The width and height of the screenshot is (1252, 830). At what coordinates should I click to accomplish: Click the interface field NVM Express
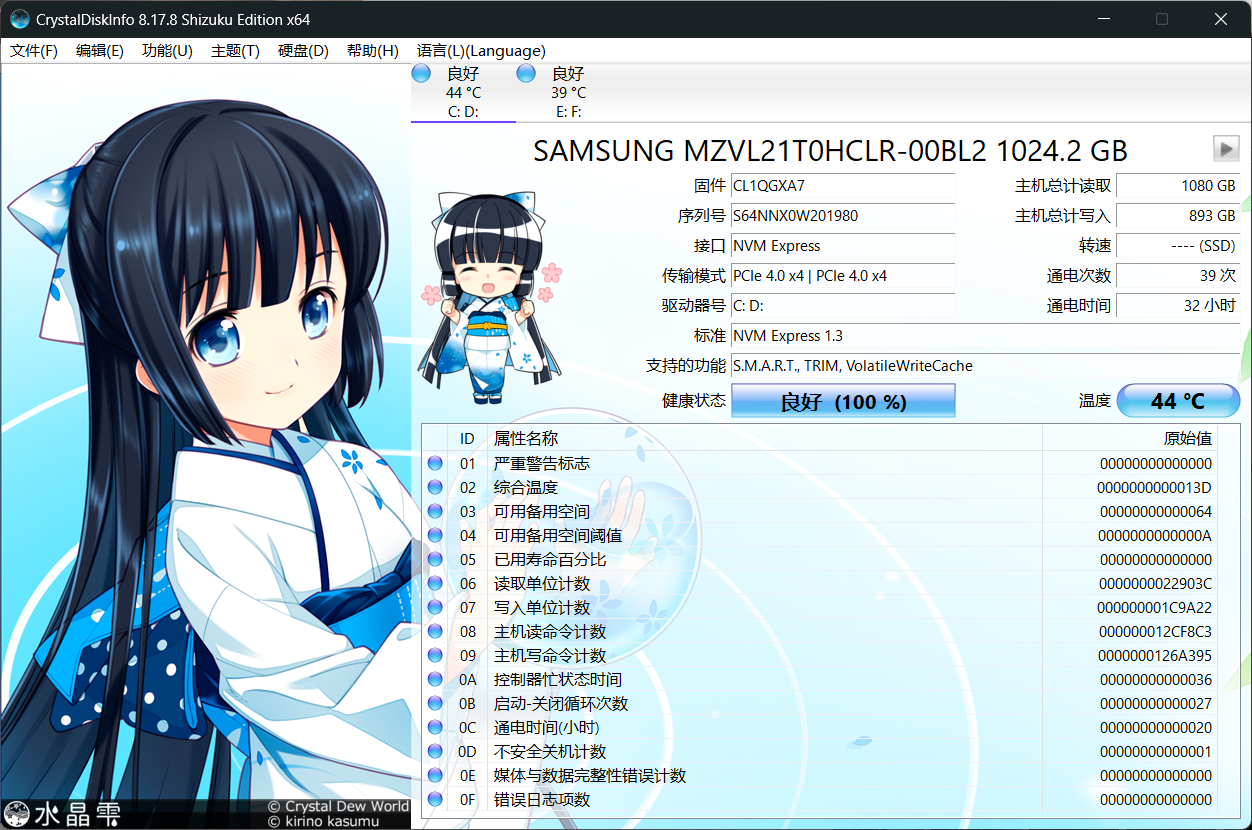click(x=842, y=246)
